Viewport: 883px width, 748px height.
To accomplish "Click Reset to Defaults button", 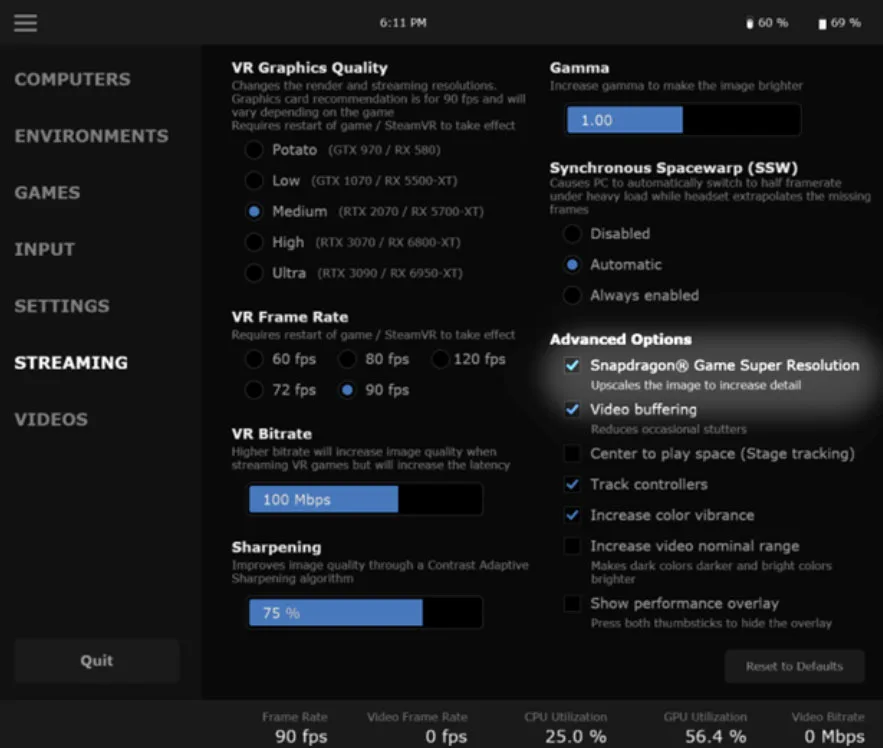I will [795, 666].
